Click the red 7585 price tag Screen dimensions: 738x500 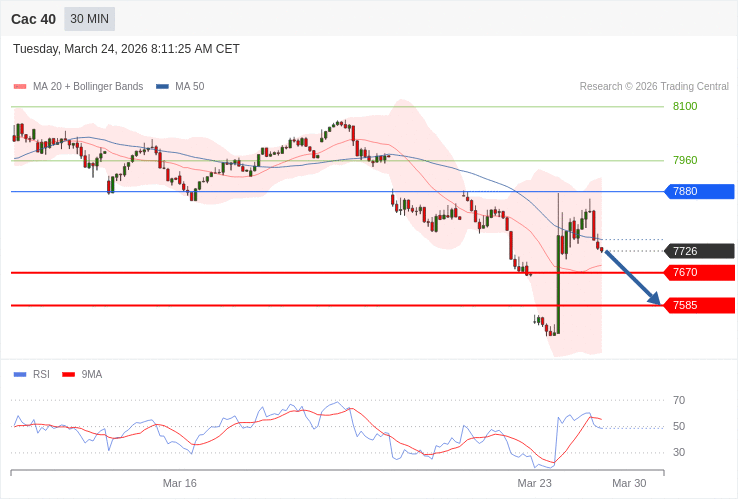coord(699,305)
